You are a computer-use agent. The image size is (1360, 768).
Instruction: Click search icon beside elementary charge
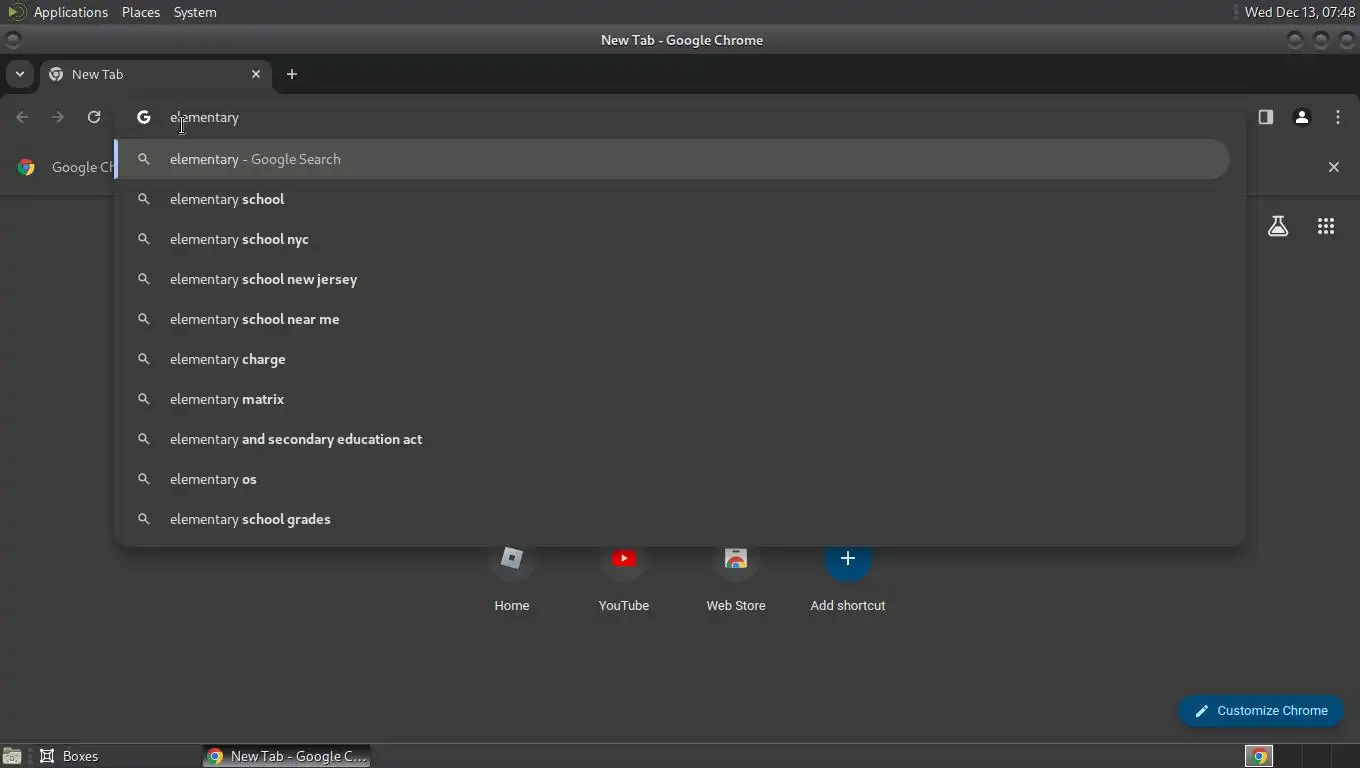[x=144, y=359]
